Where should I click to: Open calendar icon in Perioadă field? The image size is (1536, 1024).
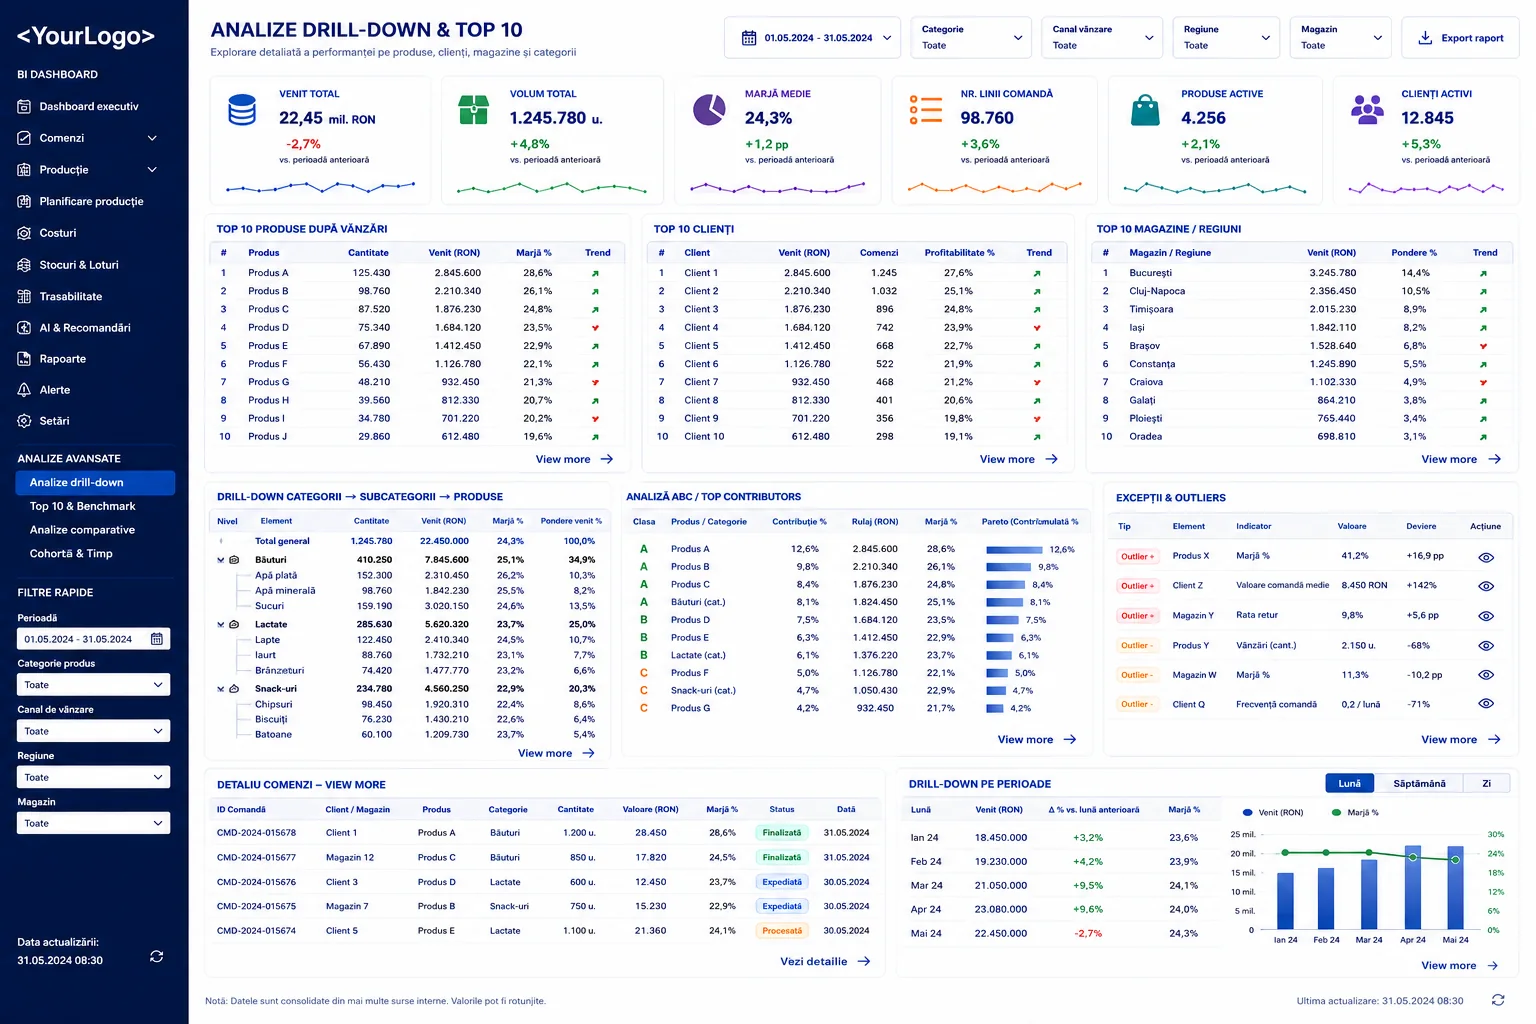point(157,639)
